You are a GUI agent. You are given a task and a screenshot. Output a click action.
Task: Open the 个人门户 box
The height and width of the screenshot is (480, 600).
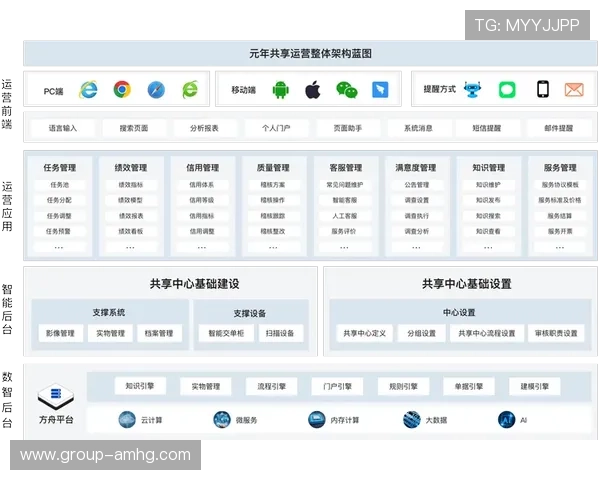click(x=276, y=128)
